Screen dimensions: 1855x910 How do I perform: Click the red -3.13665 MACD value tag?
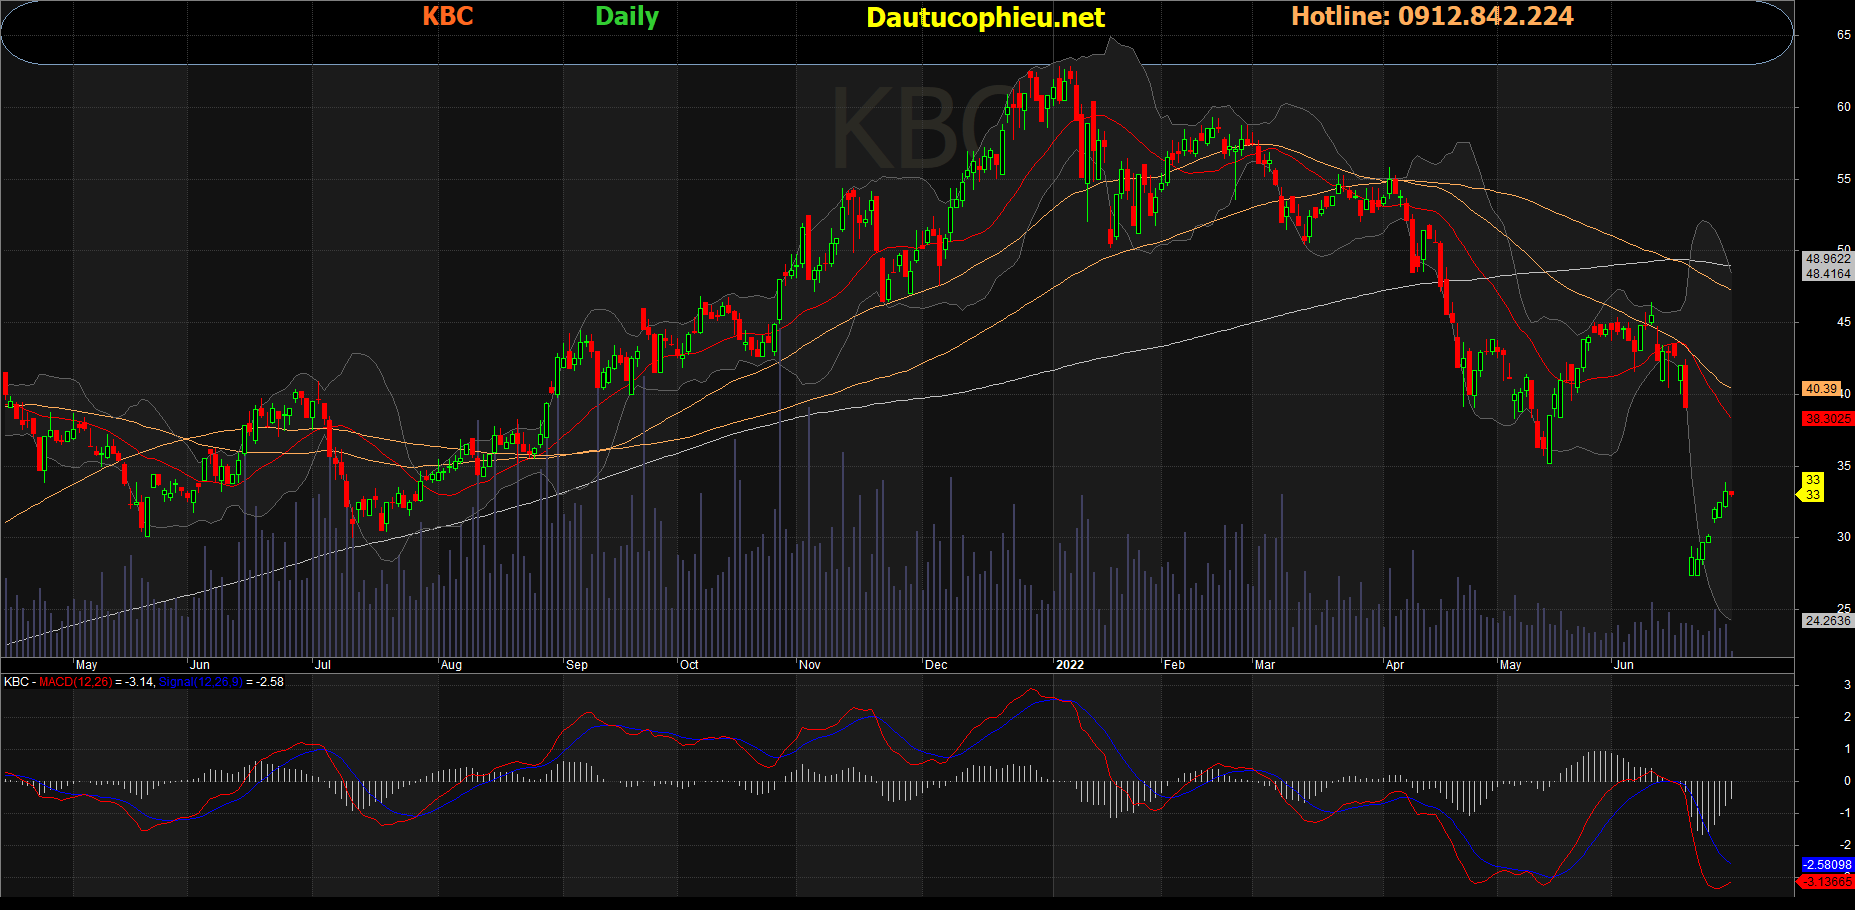1827,882
